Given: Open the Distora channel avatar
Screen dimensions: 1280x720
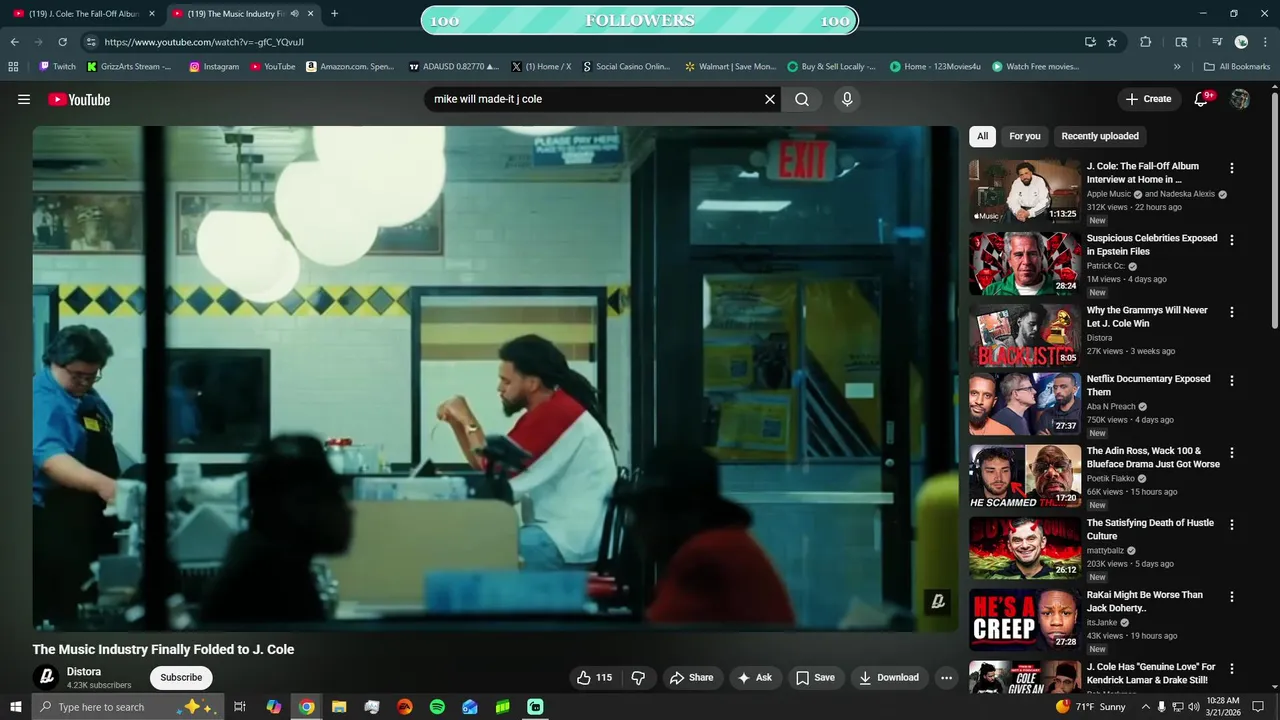Looking at the screenshot, I should point(46,677).
